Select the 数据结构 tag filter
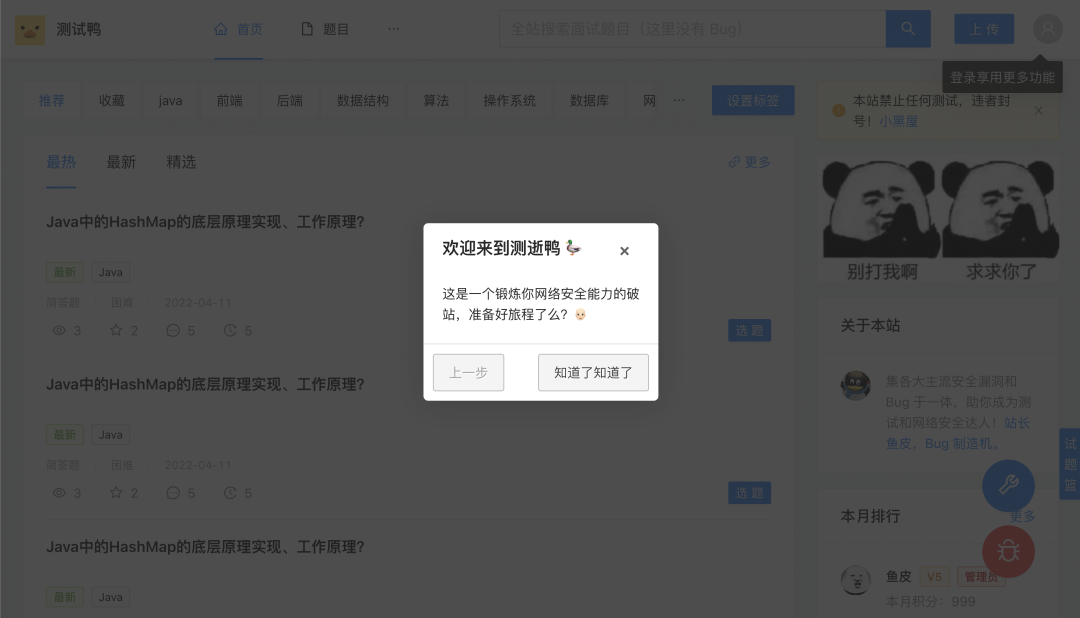The image size is (1080, 618). (362, 100)
